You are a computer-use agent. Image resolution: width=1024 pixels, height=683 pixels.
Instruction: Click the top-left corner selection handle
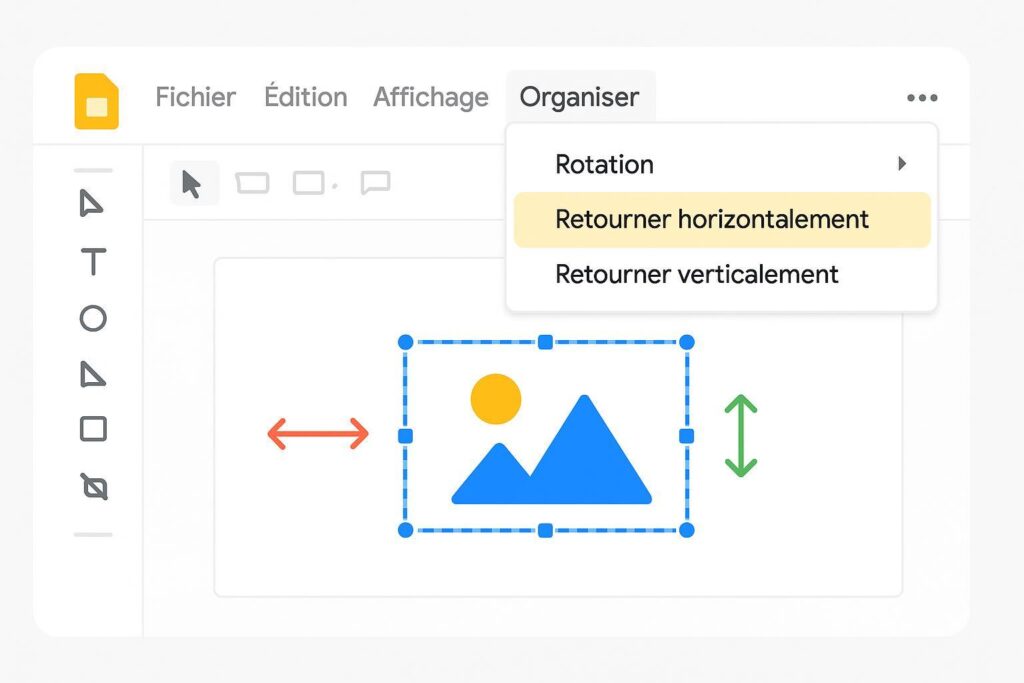pos(405,342)
